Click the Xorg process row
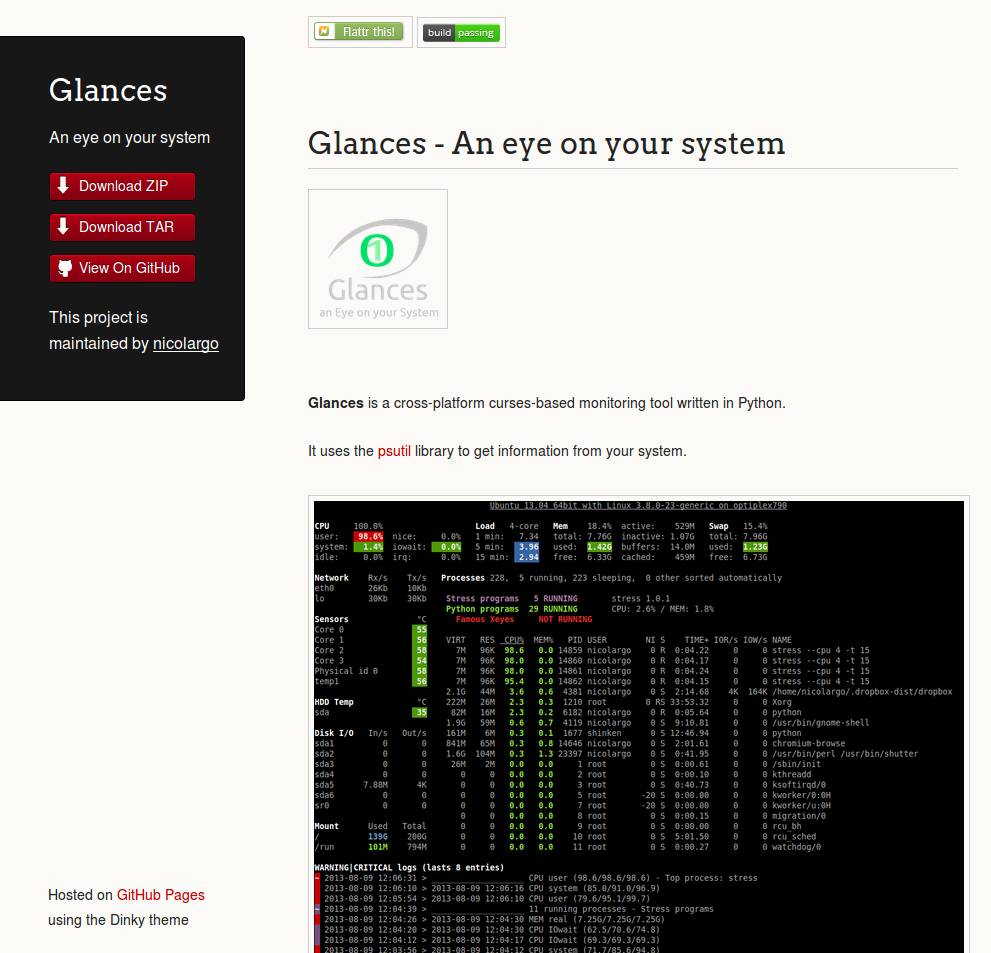The width and height of the screenshot is (991, 953). 619,702
